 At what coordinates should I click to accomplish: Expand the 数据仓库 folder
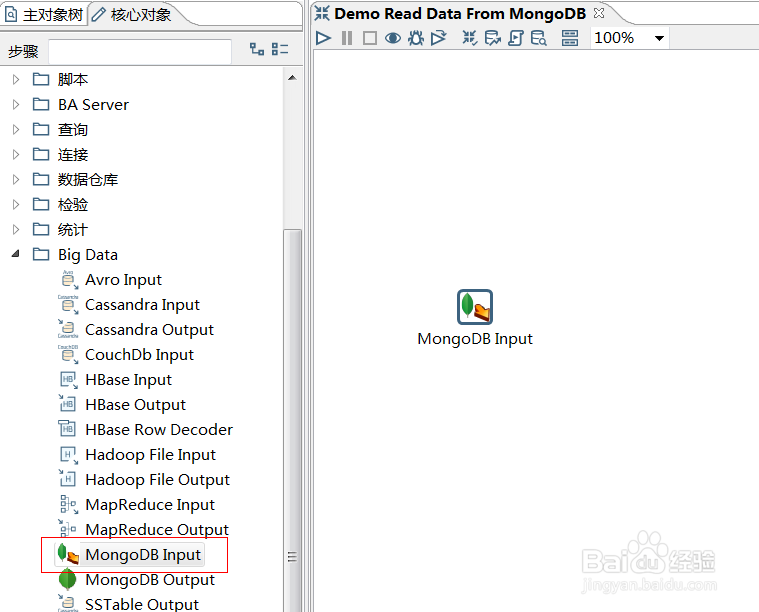[x=16, y=180]
